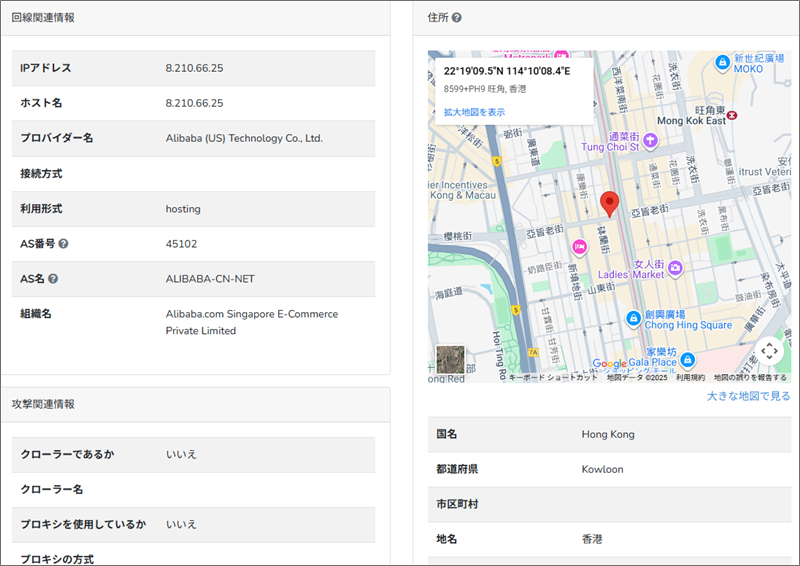Open the 利用規約 map terms link
The width and height of the screenshot is (800, 566).
pos(690,378)
